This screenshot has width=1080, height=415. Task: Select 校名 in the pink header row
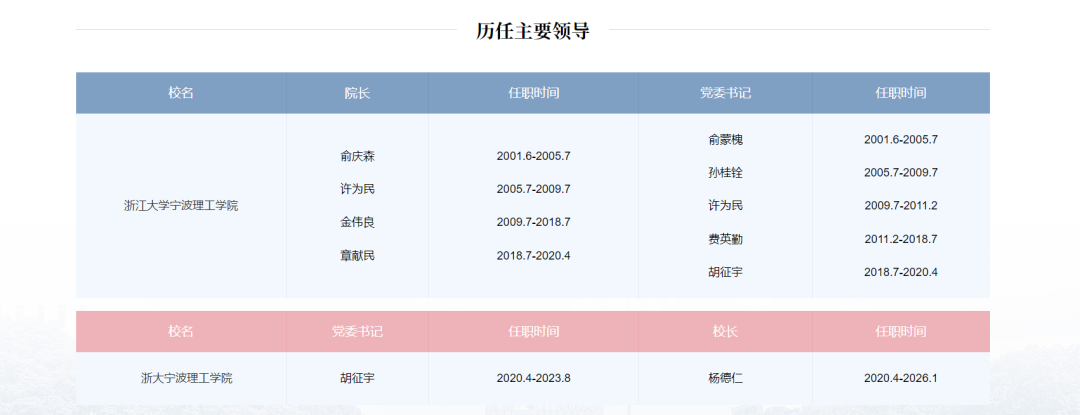click(x=181, y=332)
